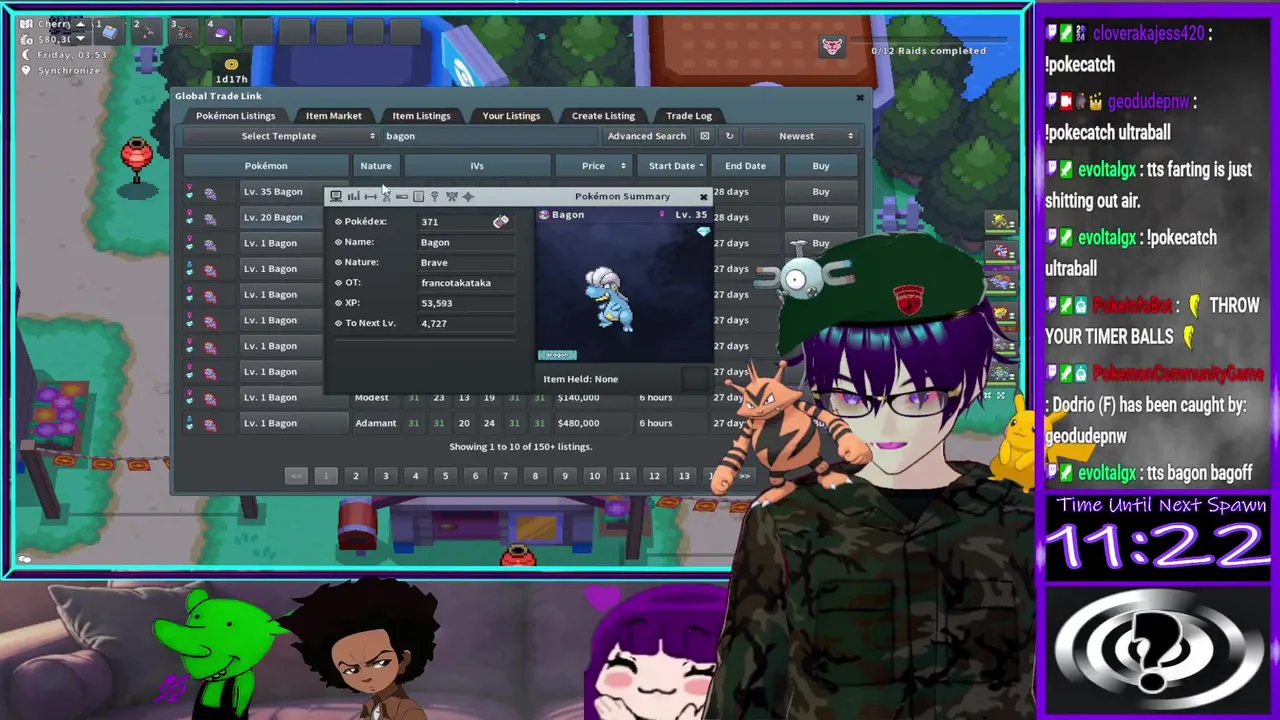This screenshot has width=1280, height=720.
Task: Click the raid icon next to Raids completed
Action: pyautogui.click(x=831, y=46)
